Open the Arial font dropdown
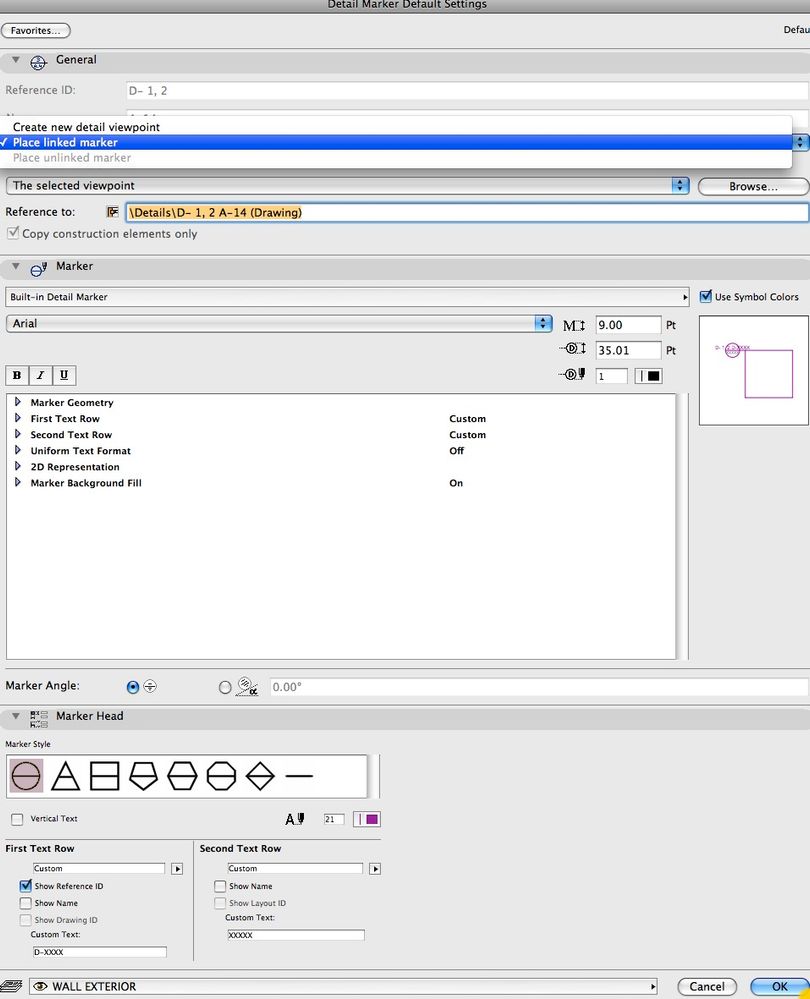This screenshot has width=810, height=999. [x=279, y=323]
